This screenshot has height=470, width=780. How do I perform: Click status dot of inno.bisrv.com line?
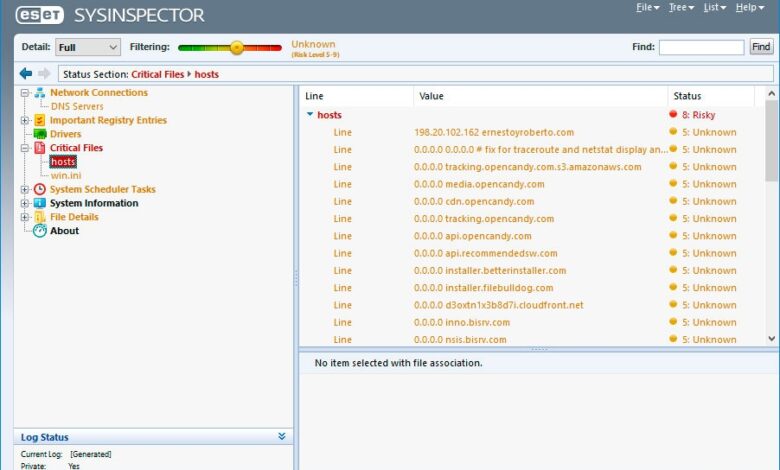[x=673, y=322]
